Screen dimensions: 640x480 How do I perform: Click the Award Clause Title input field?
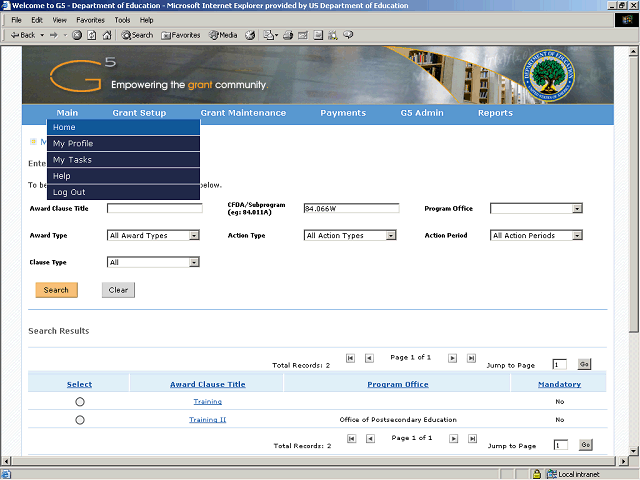155,209
